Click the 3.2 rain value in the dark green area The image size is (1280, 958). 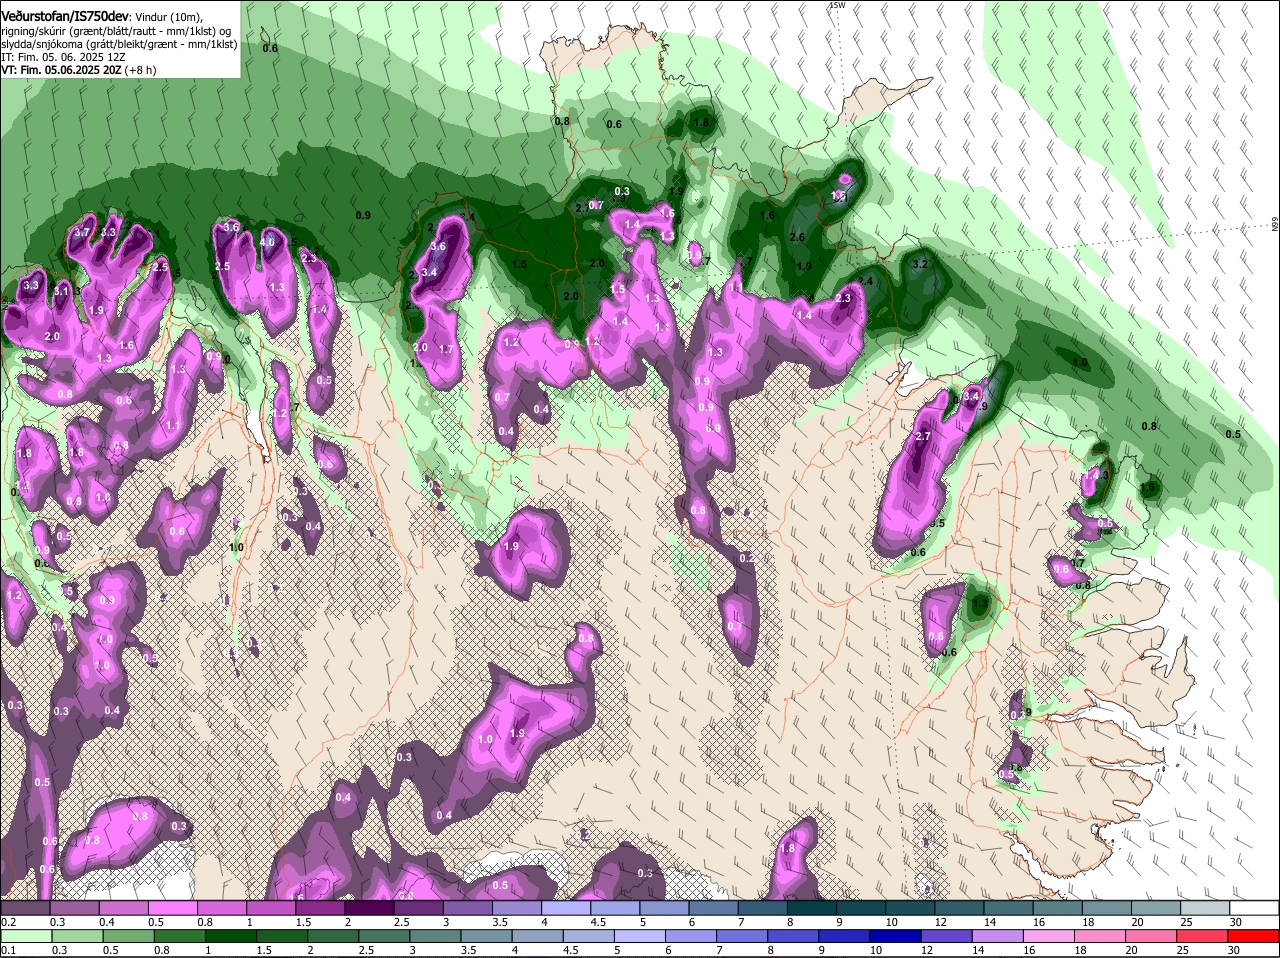coord(921,264)
